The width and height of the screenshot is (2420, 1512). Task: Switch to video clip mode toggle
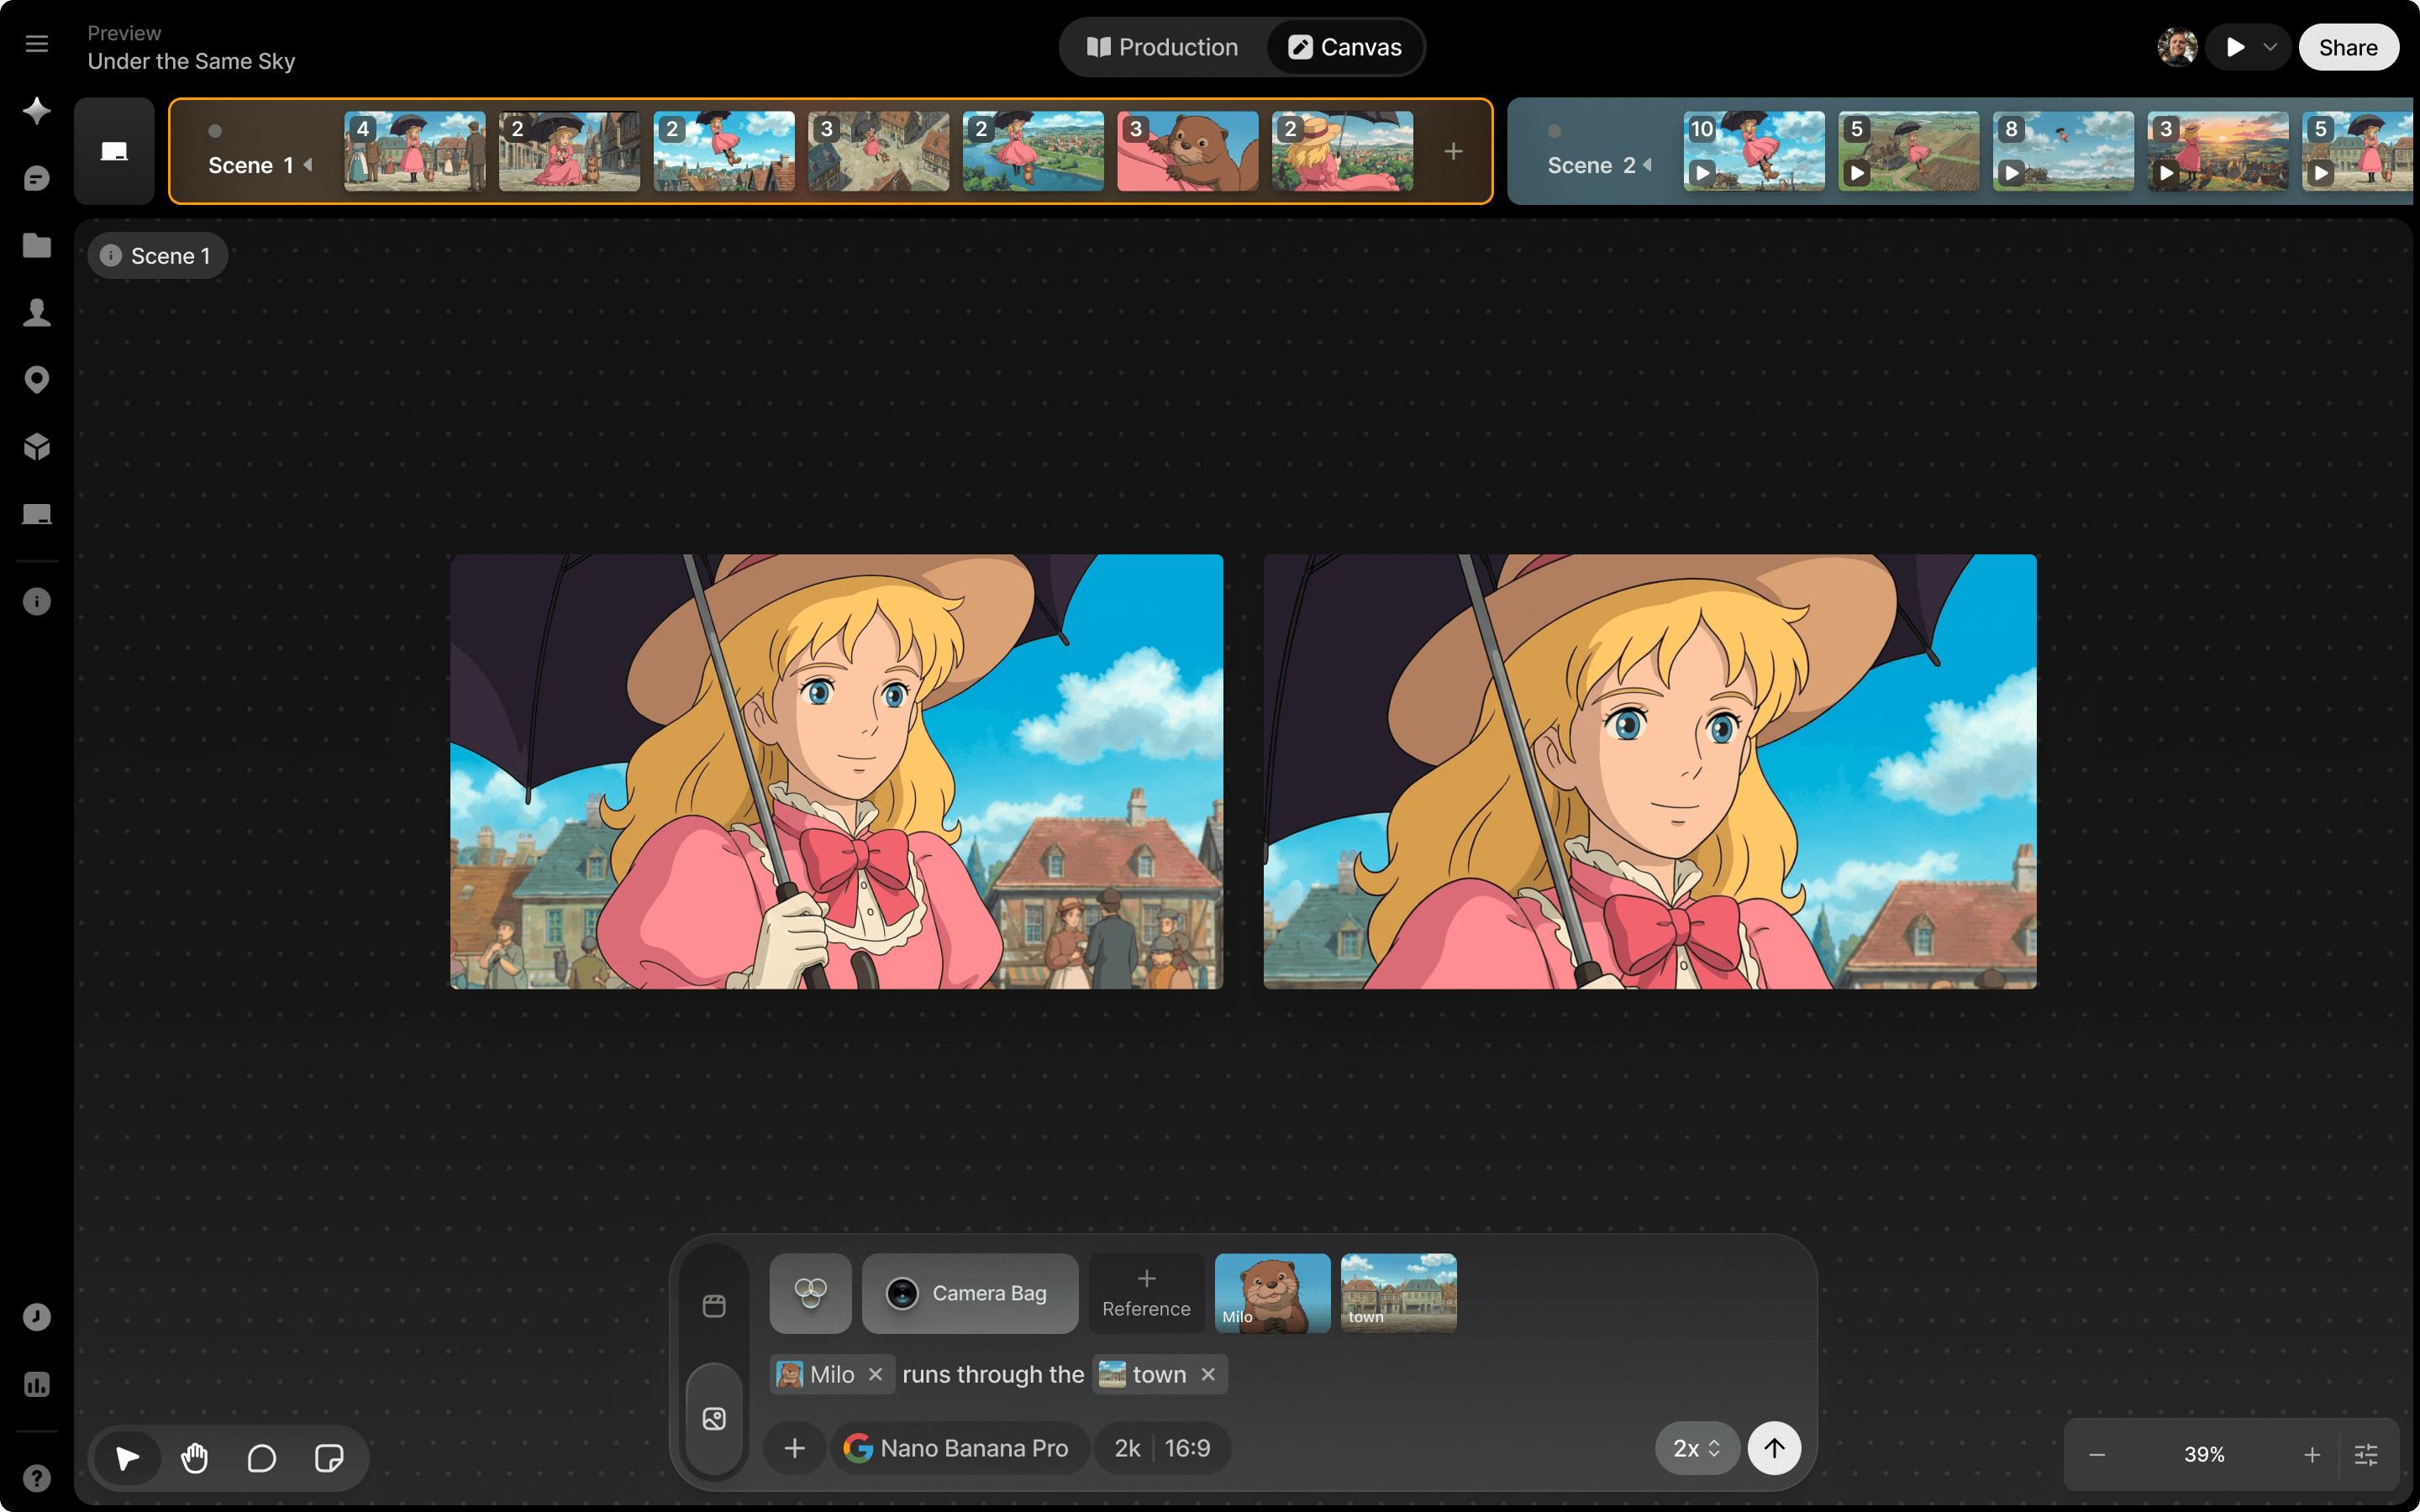[714, 1306]
